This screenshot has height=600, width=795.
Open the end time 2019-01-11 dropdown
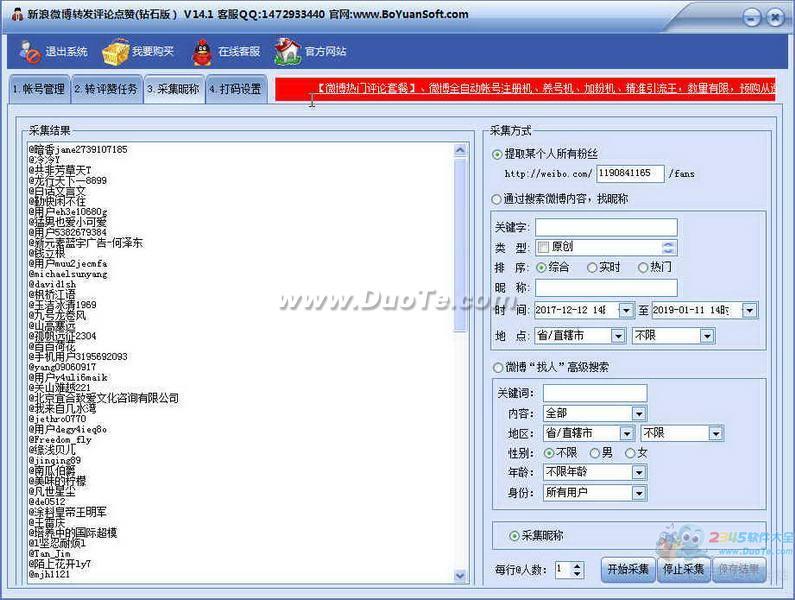(x=749, y=310)
